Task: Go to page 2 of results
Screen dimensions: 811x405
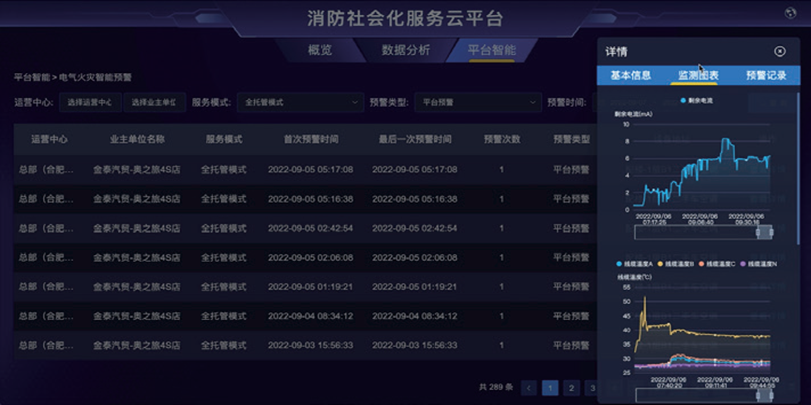Action: point(570,388)
